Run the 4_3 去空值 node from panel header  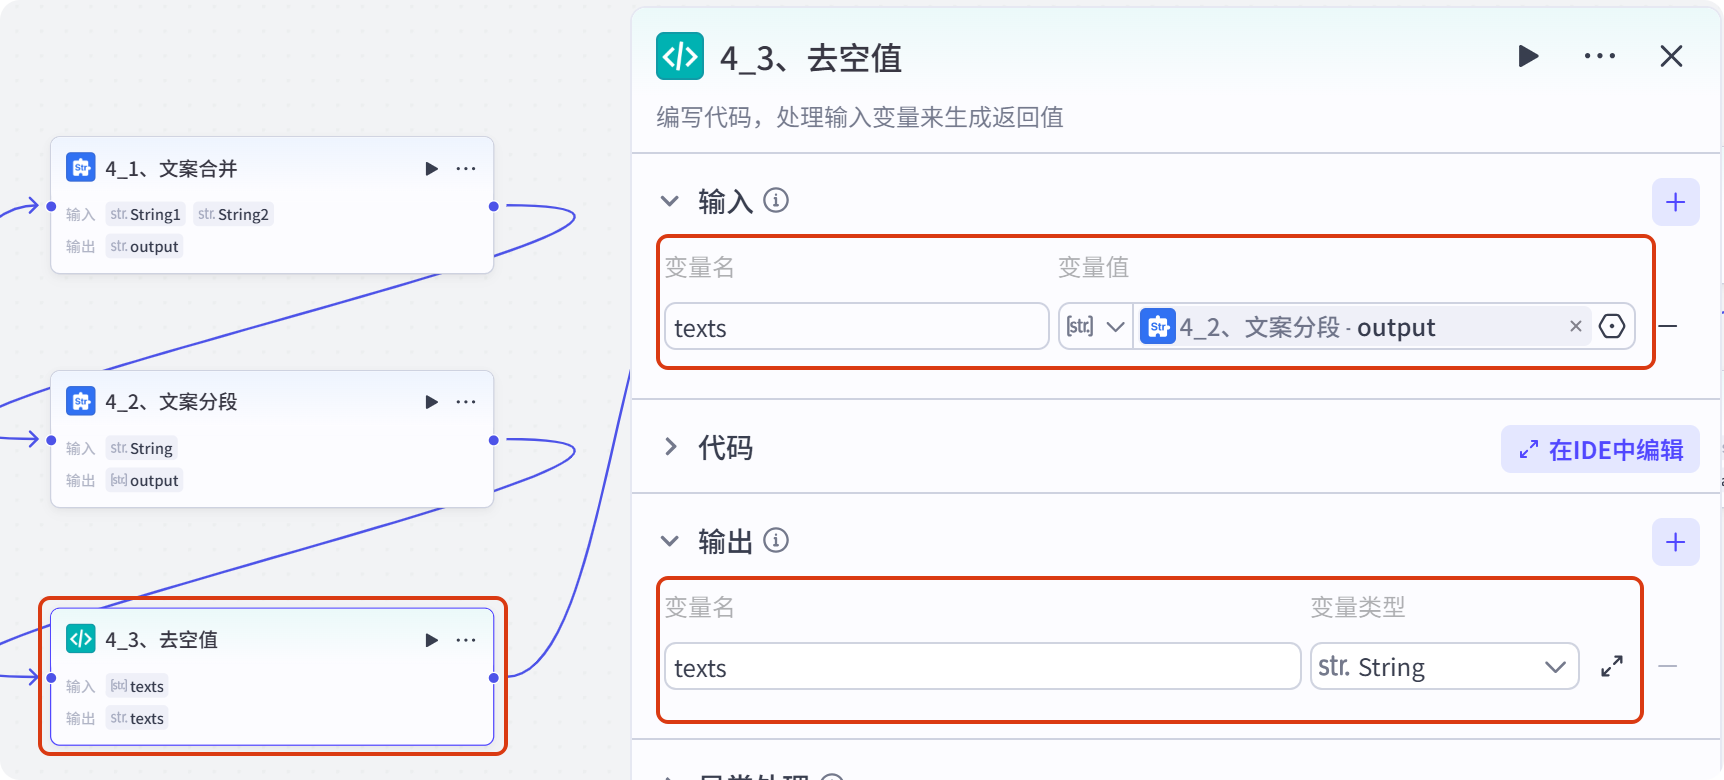[x=1528, y=56]
